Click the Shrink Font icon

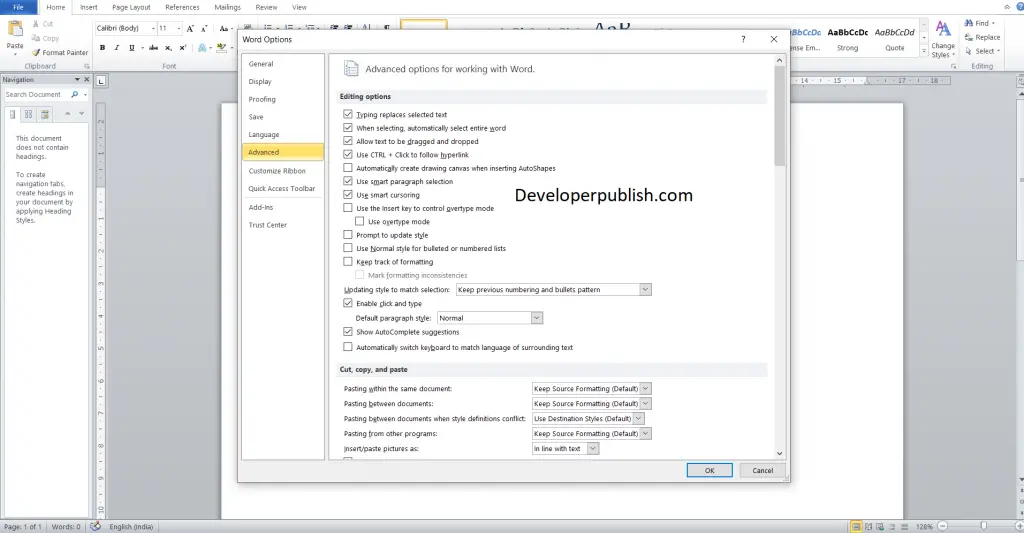204,29
